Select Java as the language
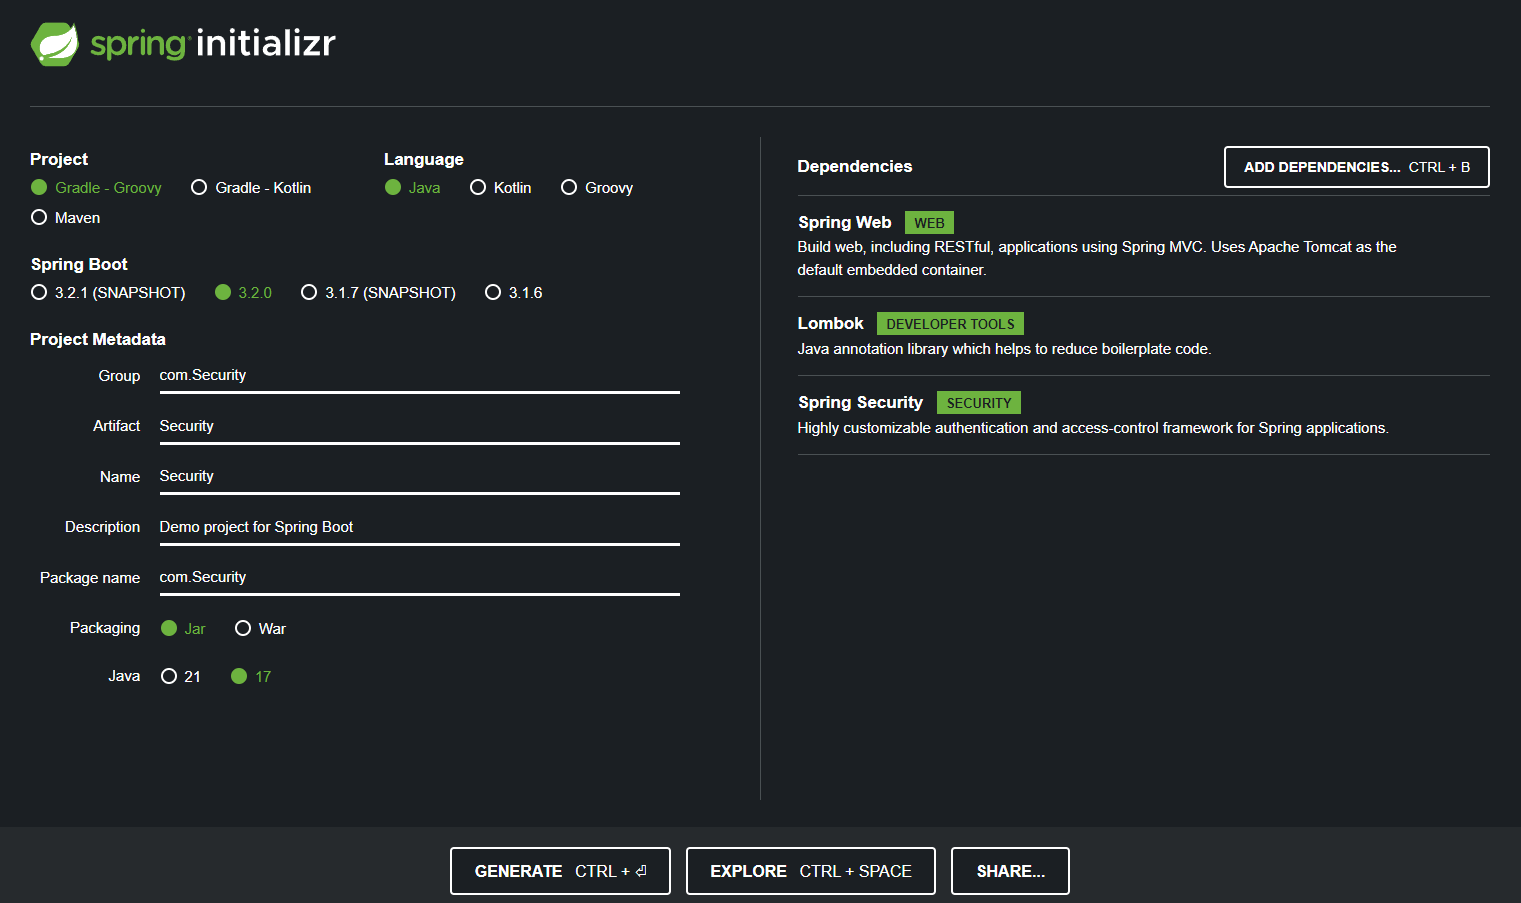This screenshot has height=903, width=1521. point(413,188)
